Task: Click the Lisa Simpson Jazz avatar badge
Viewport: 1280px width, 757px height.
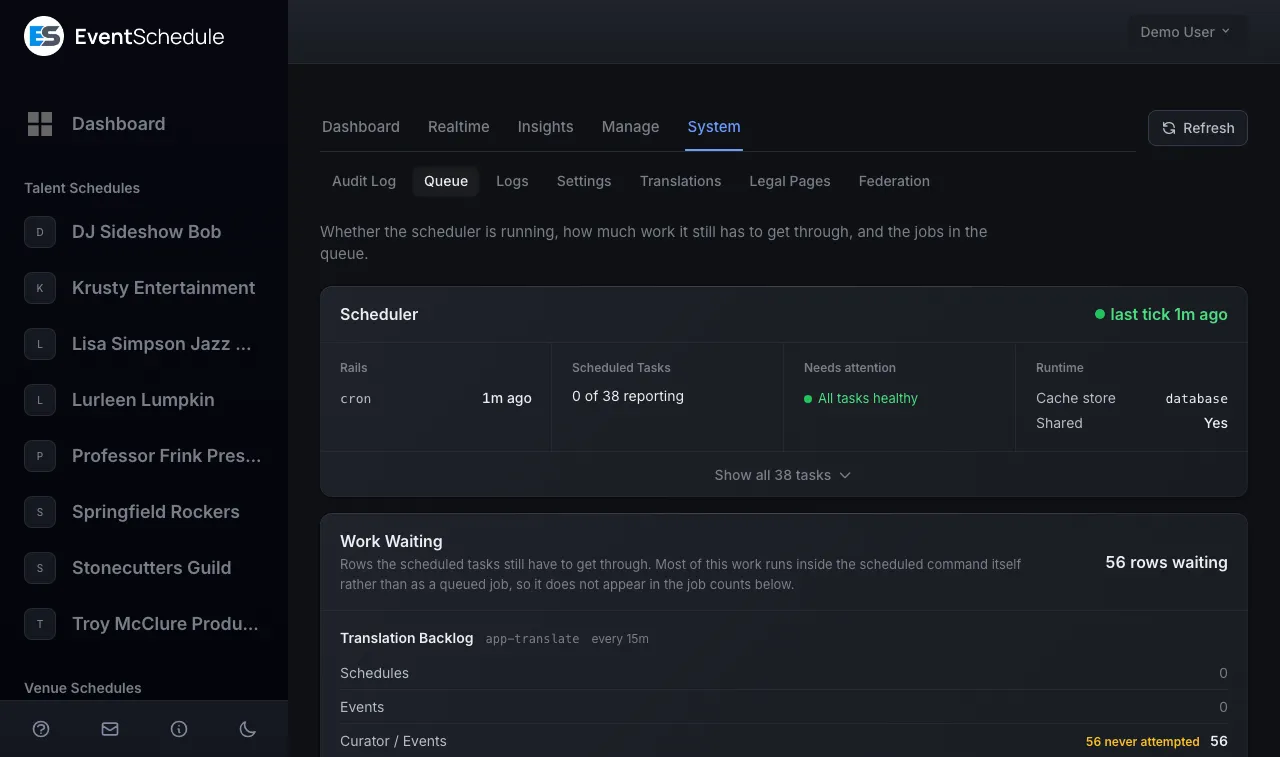Action: [x=40, y=344]
